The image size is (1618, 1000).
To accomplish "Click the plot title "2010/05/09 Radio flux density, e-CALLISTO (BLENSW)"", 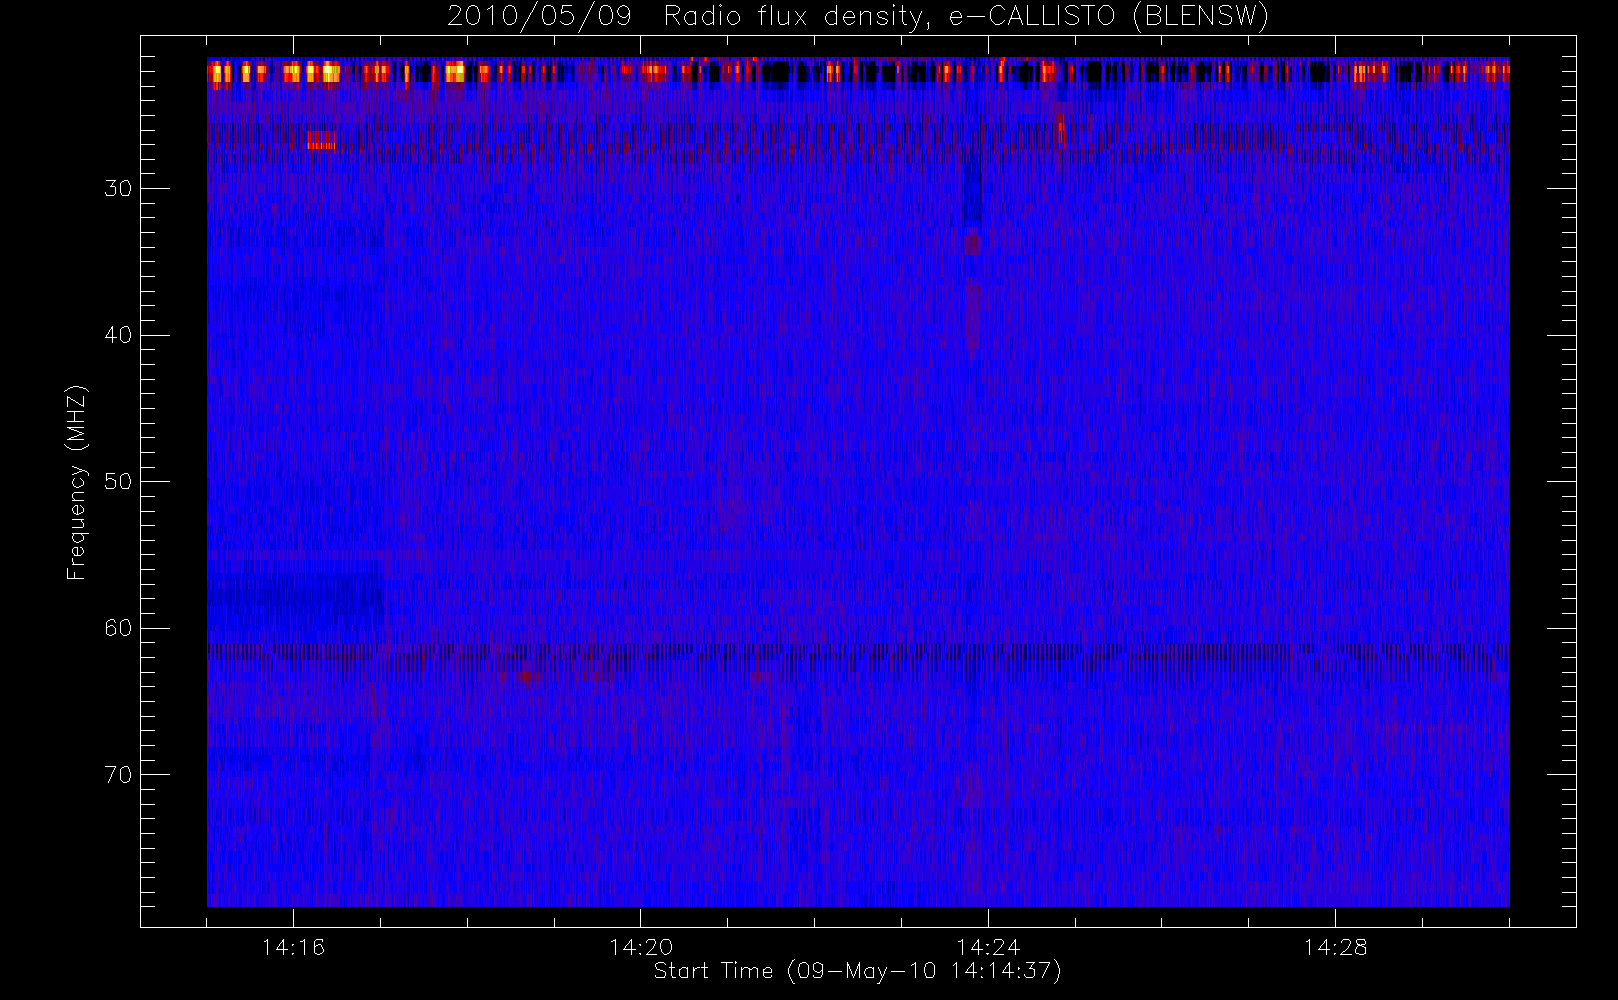I will tap(857, 17).
